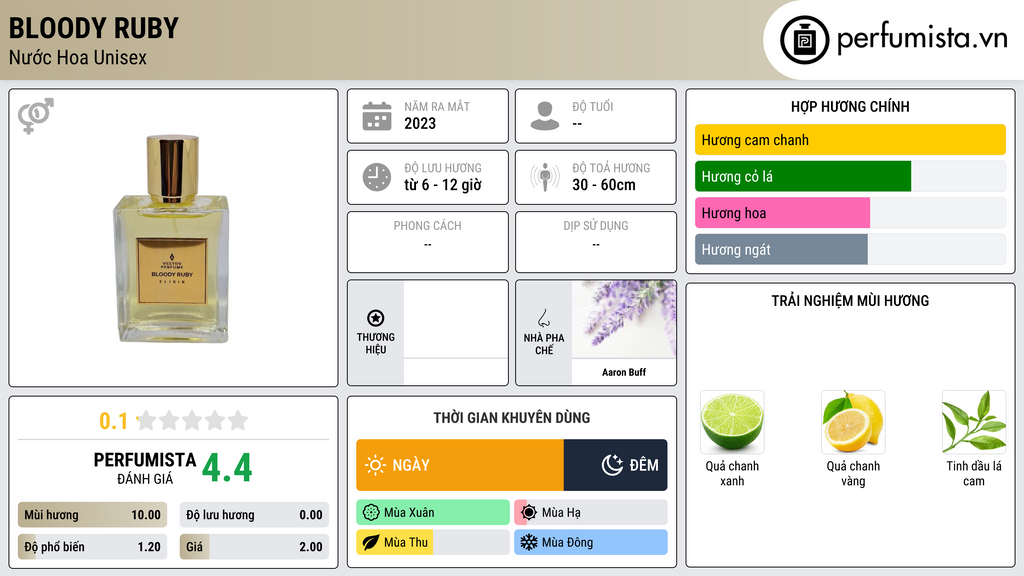Image resolution: width=1024 pixels, height=576 pixels.
Task: Click the calendar icon beside Năm ra mắt
Action: [377, 116]
